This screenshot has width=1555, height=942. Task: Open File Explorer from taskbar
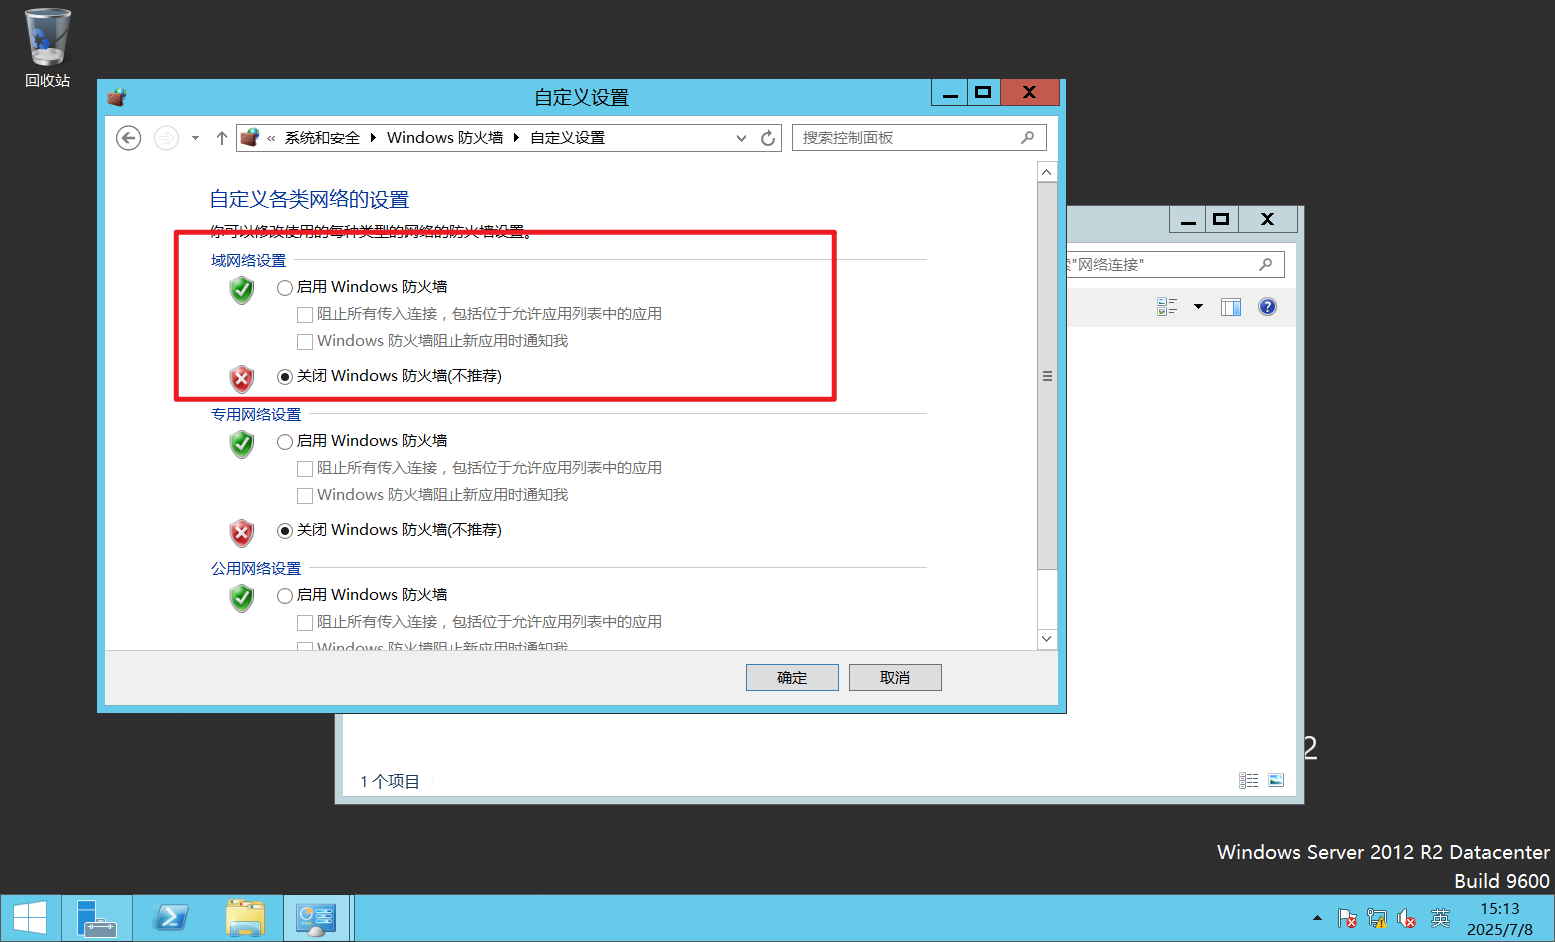click(x=245, y=918)
